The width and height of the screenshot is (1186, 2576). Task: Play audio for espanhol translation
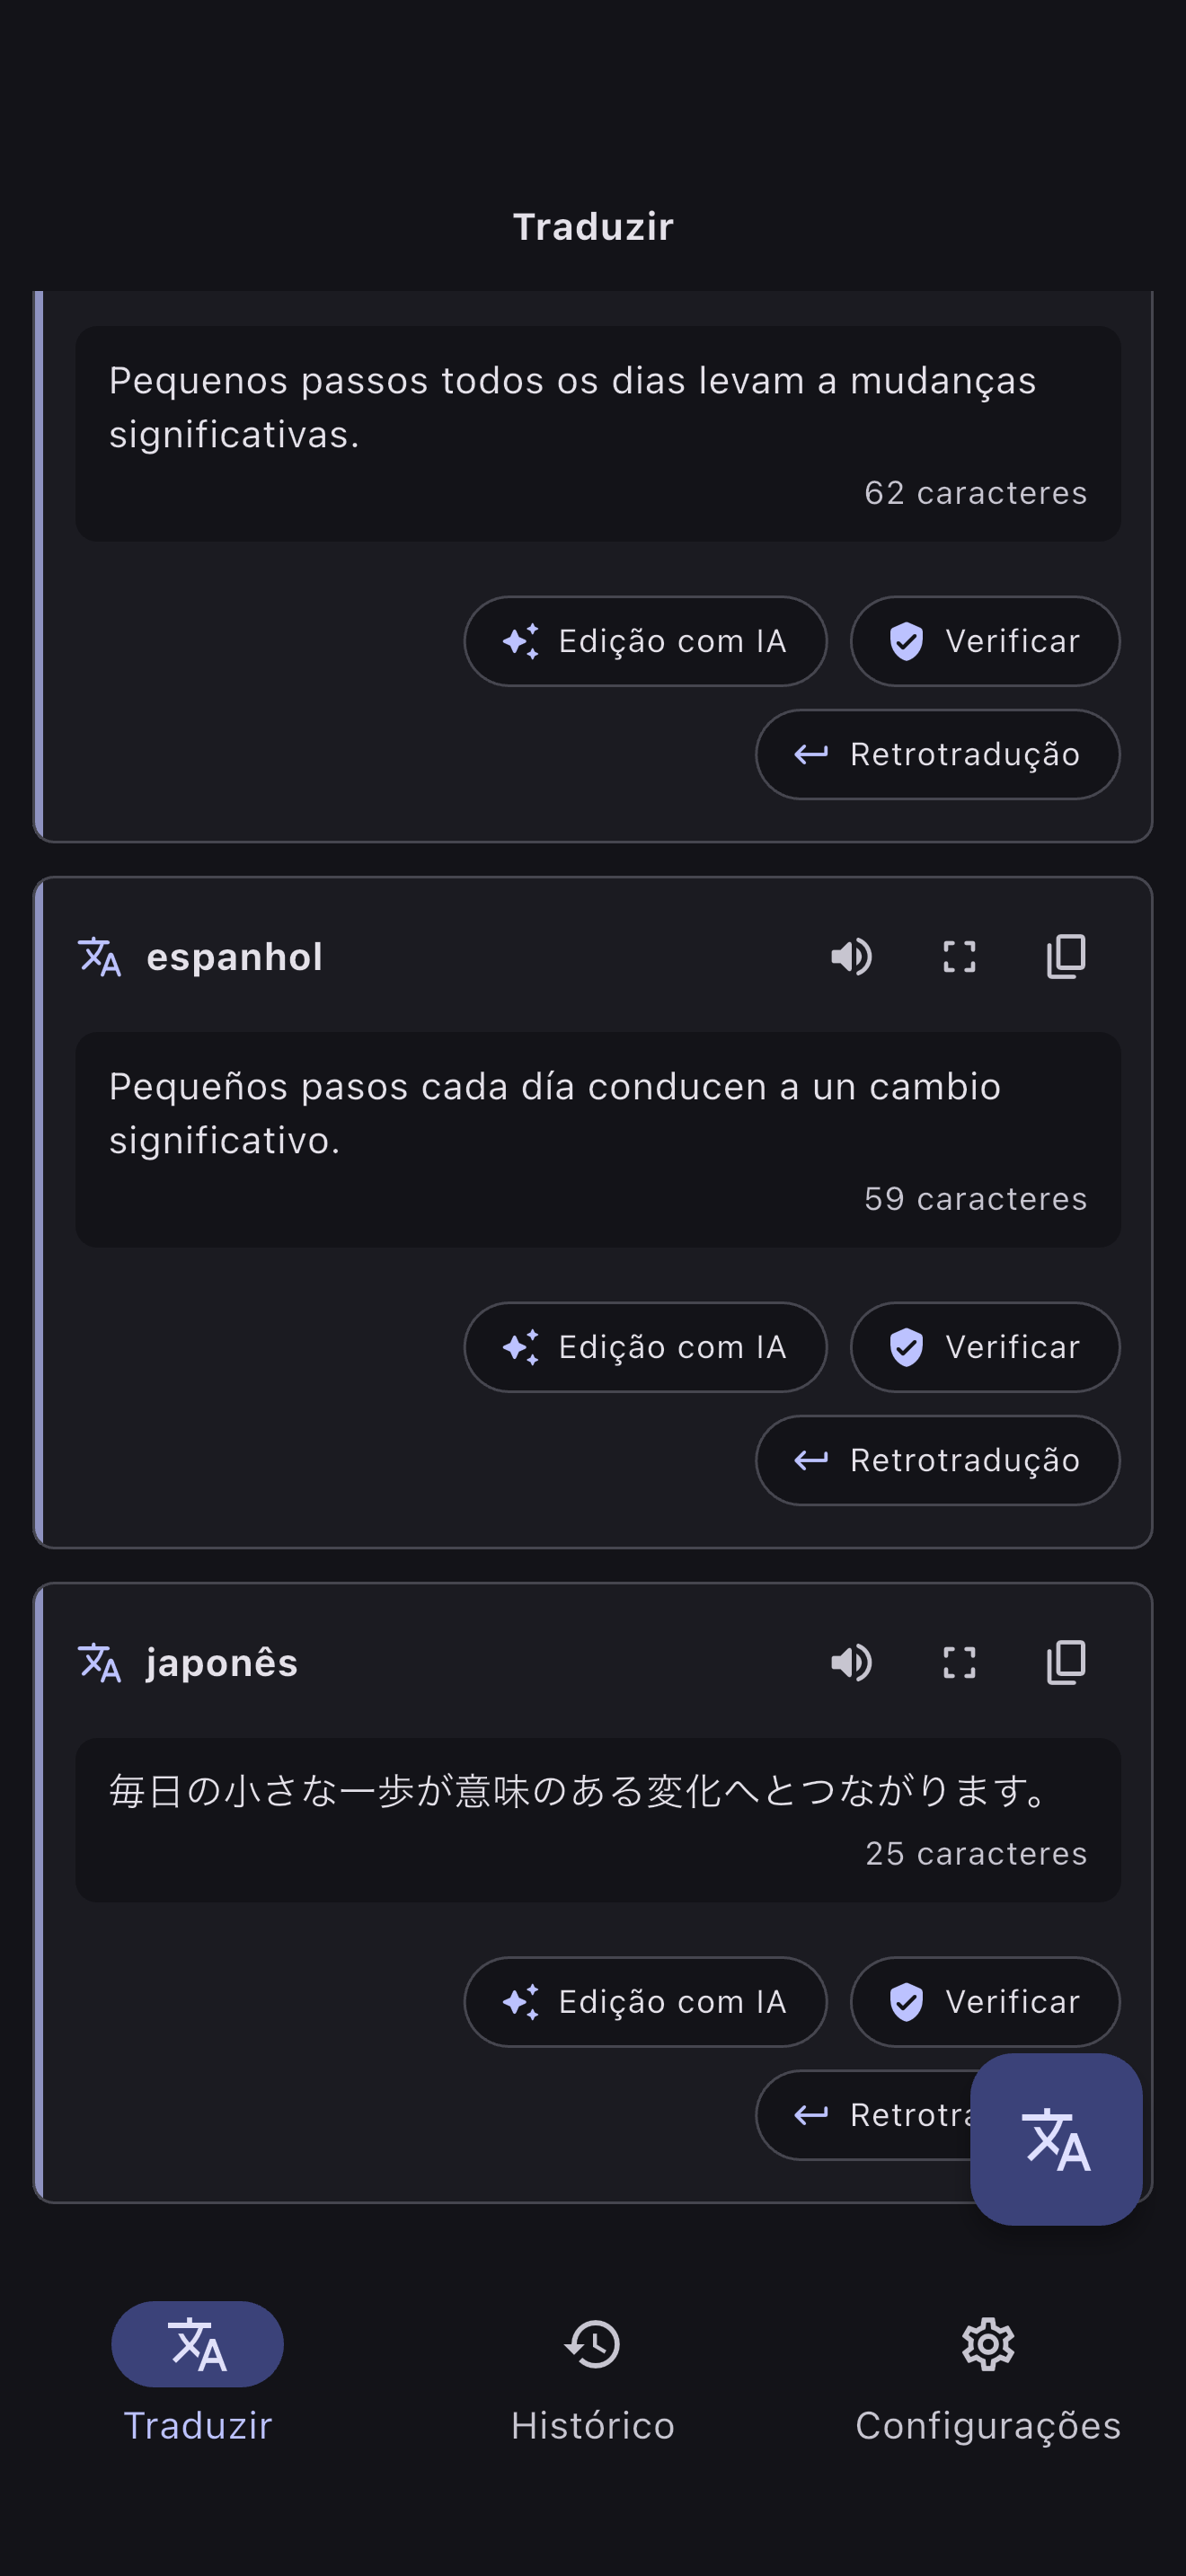pyautogui.click(x=852, y=957)
